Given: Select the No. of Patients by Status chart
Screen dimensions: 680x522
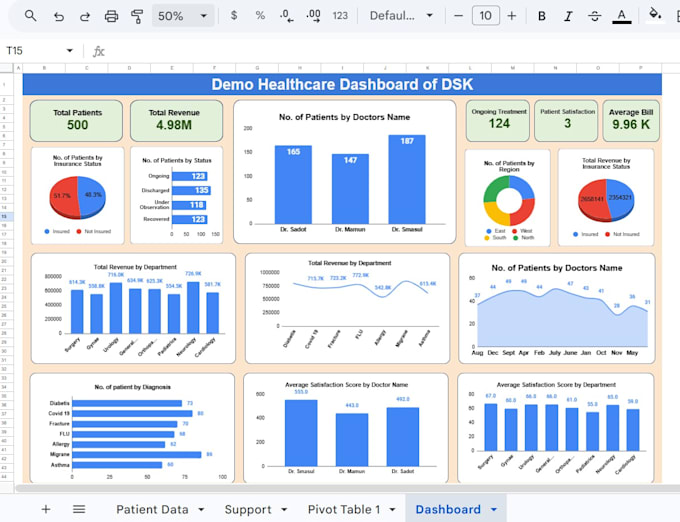Looking at the screenshot, I should (x=177, y=195).
